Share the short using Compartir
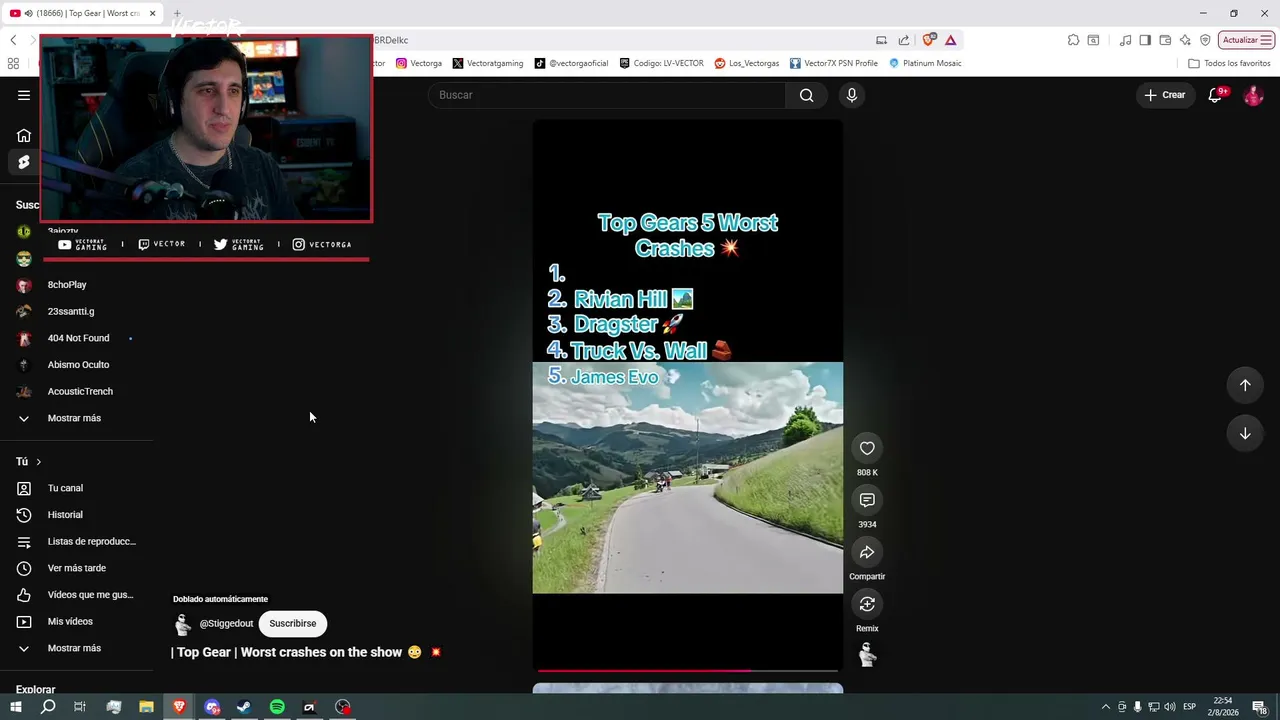Viewport: 1280px width, 720px height. [867, 552]
